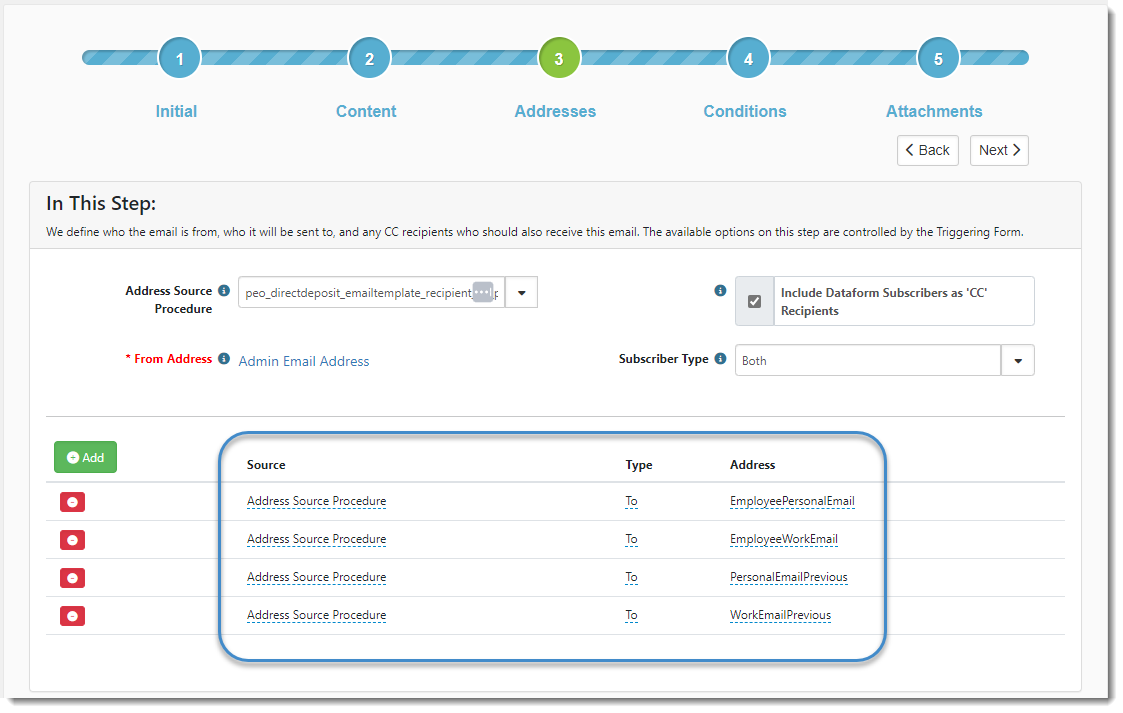Go to step 4 Conditions
Screen dimensions: 1123x713
point(748,59)
